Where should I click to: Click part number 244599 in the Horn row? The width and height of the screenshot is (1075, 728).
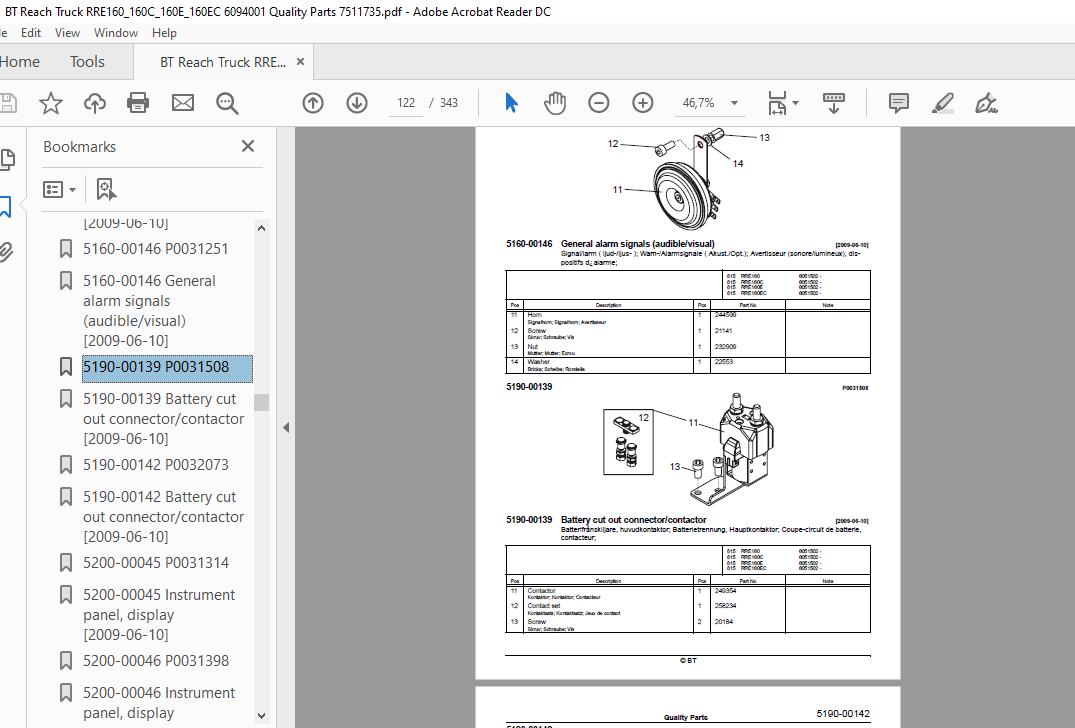click(x=725, y=315)
